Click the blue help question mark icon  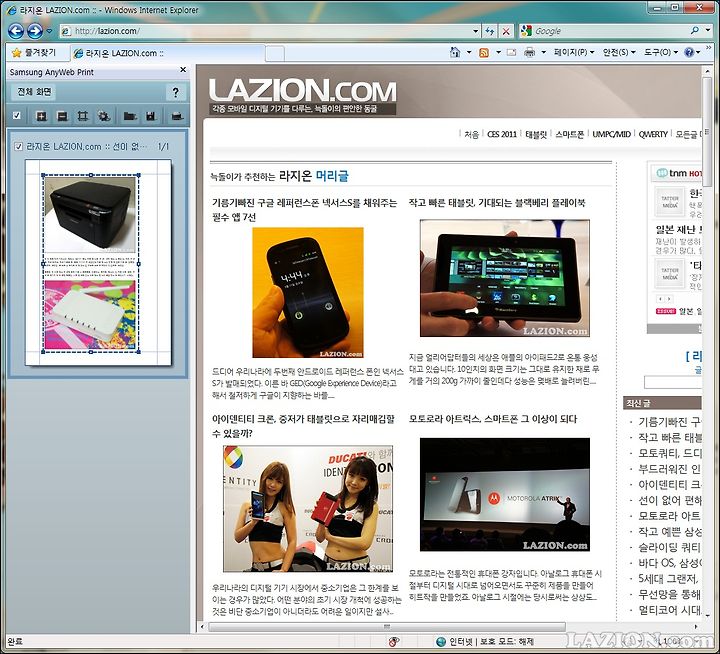tap(689, 52)
